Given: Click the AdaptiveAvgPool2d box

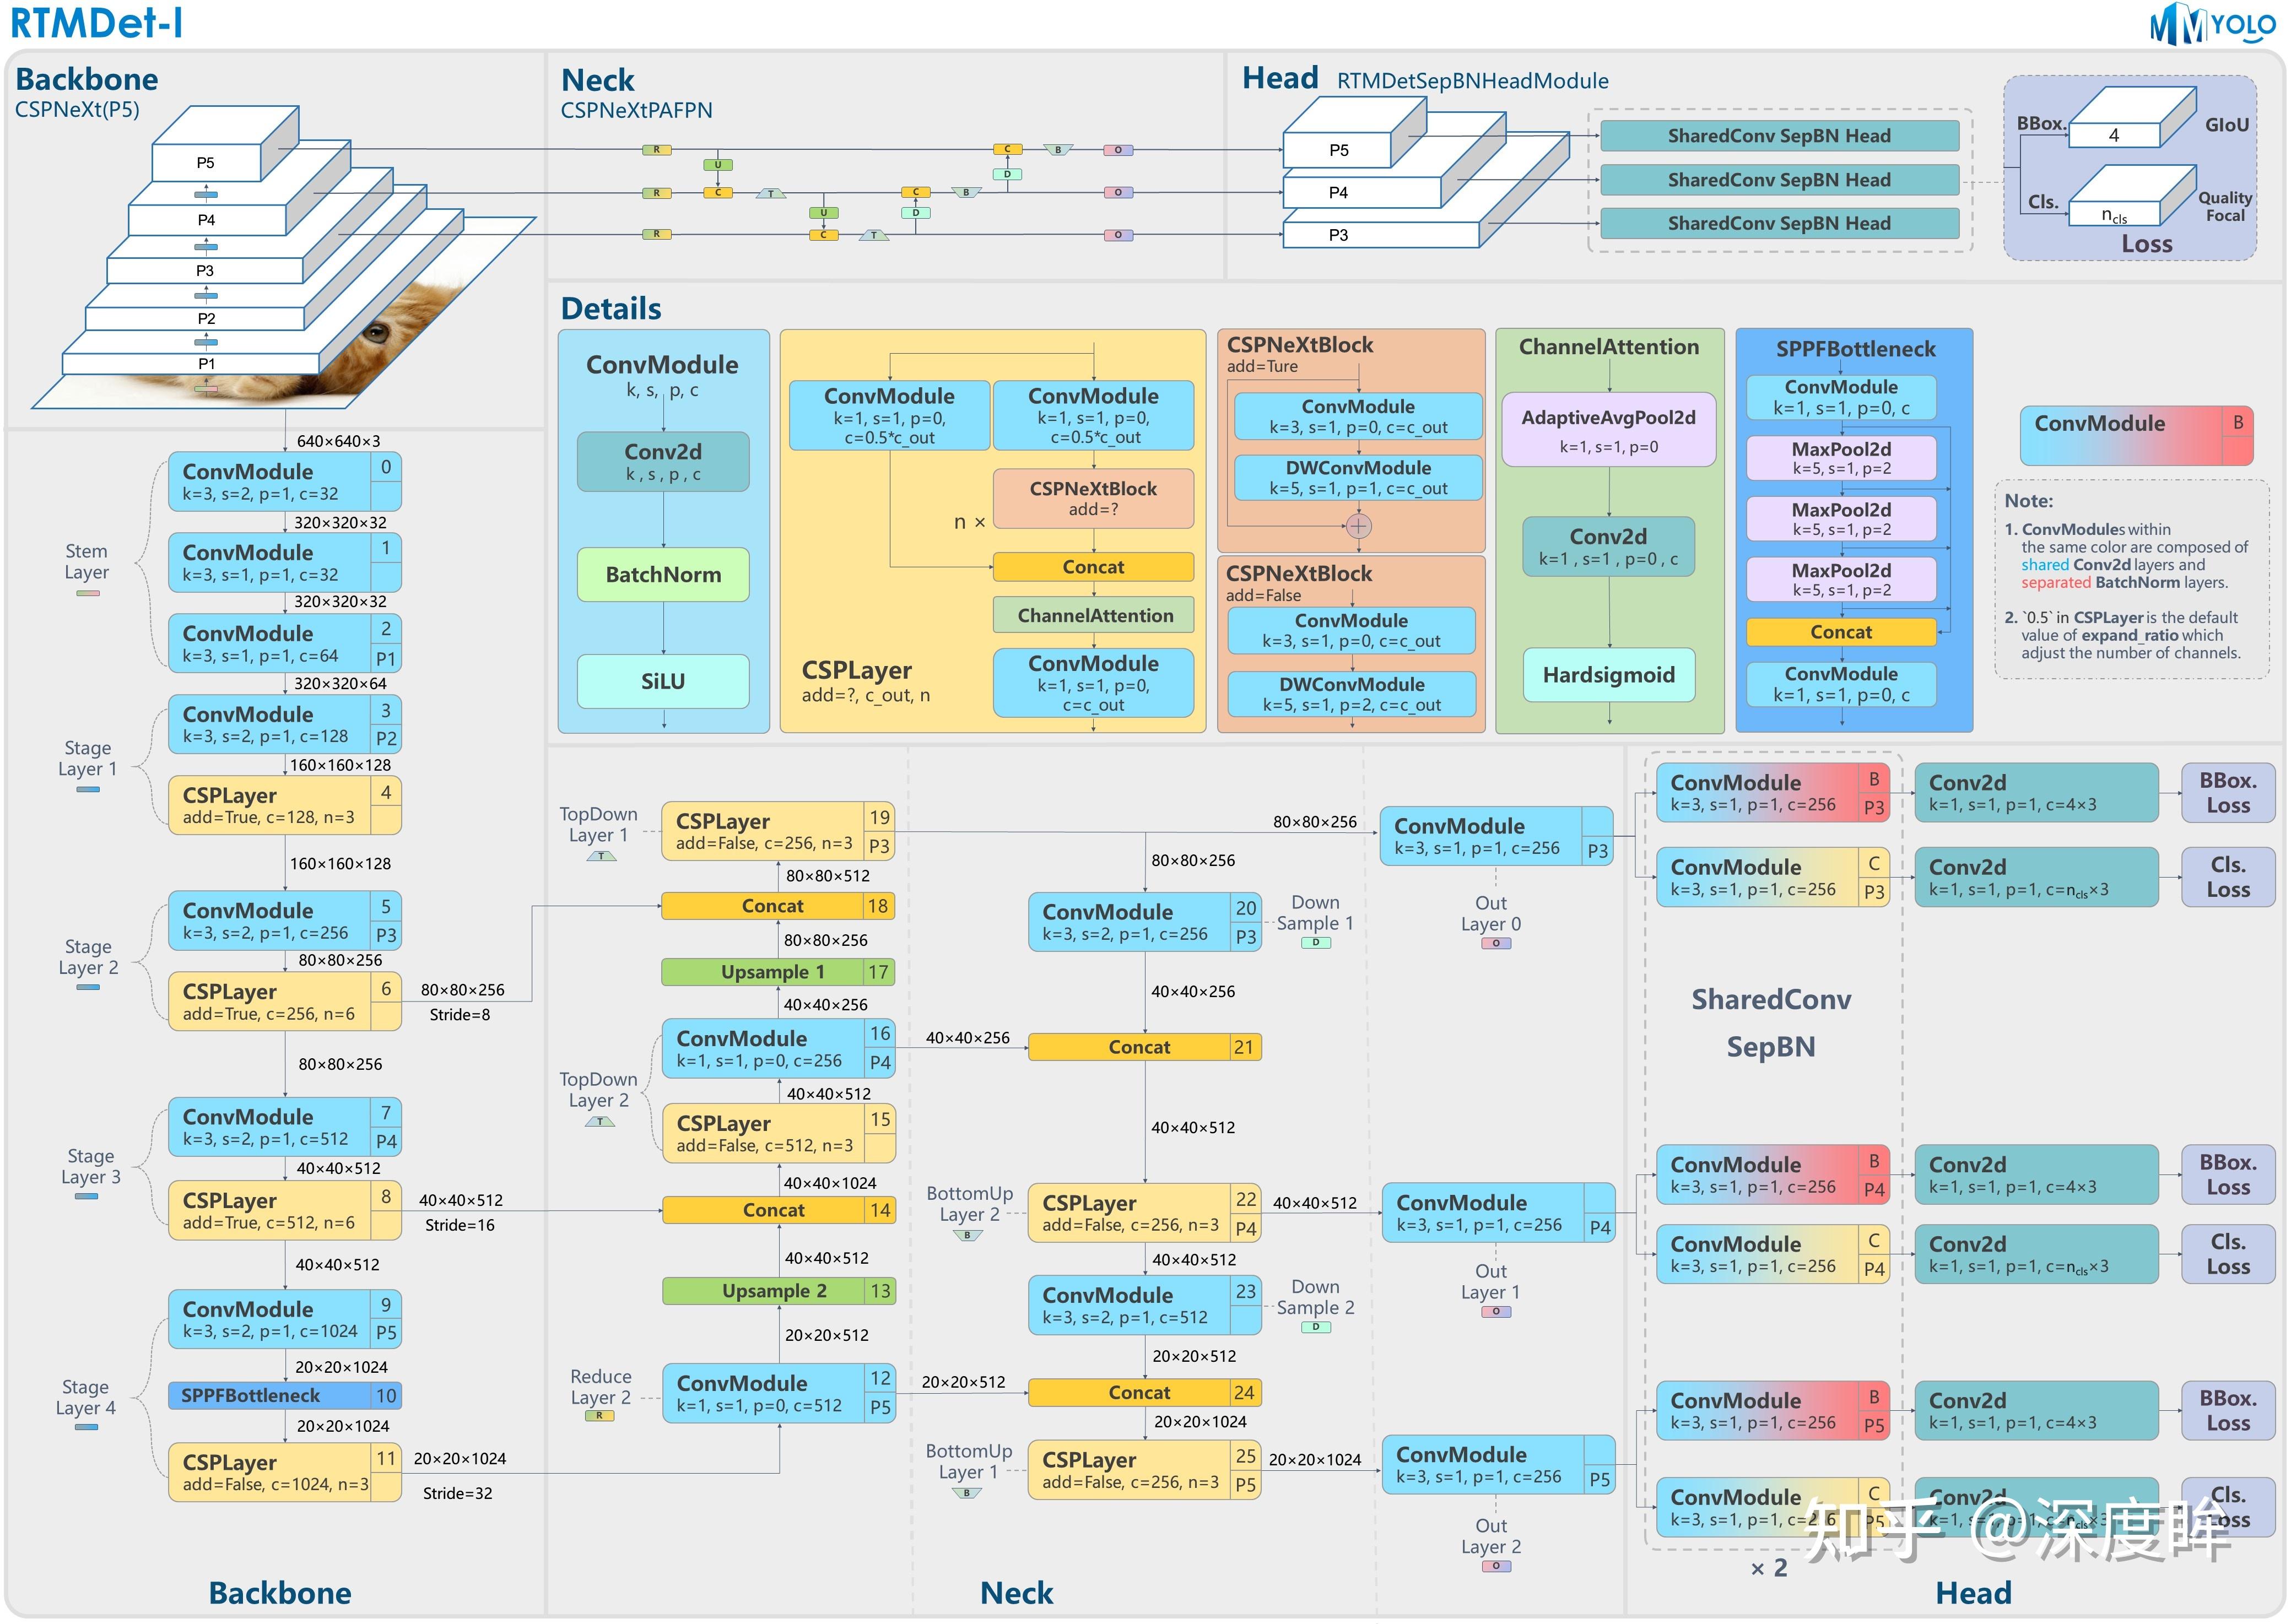Looking at the screenshot, I should [1609, 430].
